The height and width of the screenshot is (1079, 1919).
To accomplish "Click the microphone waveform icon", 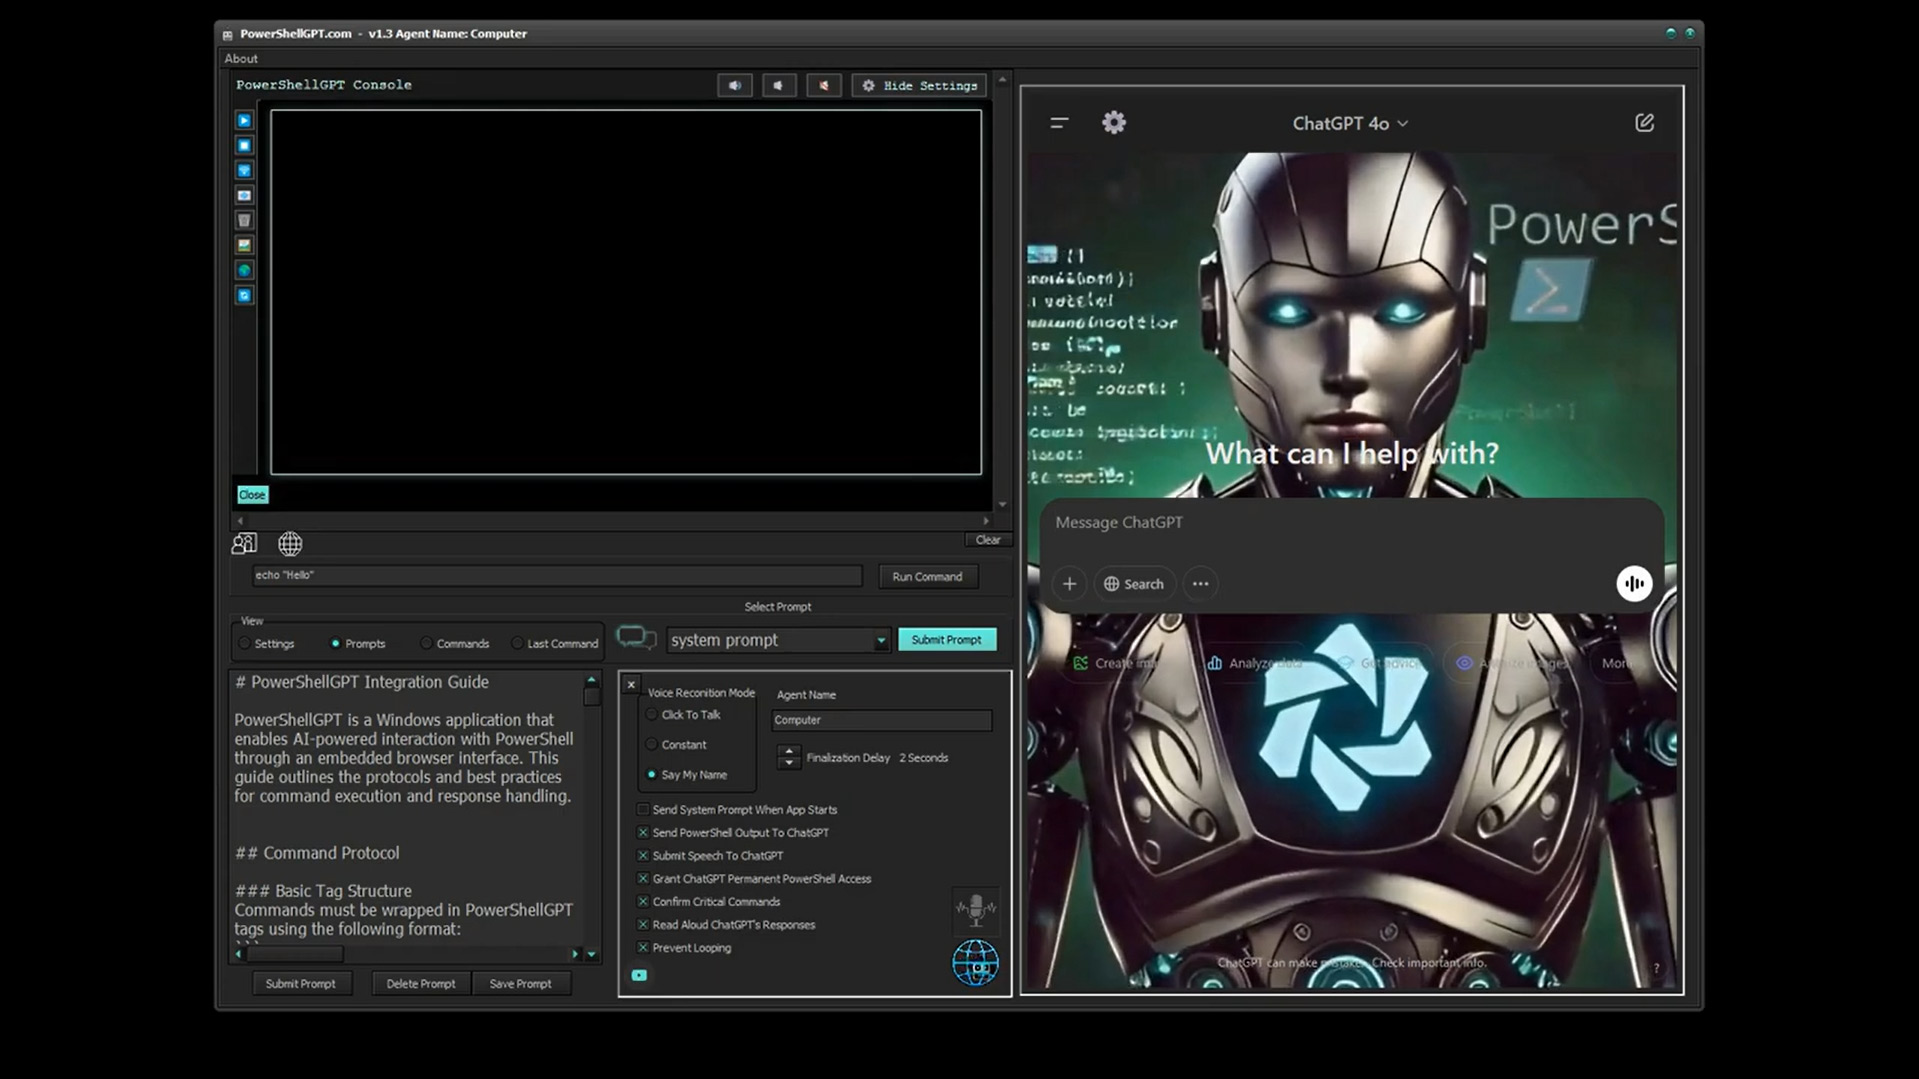I will (975, 909).
